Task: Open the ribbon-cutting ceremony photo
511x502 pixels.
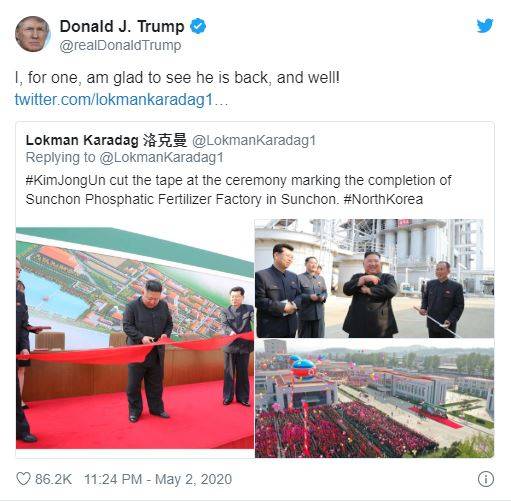Action: coord(135,338)
